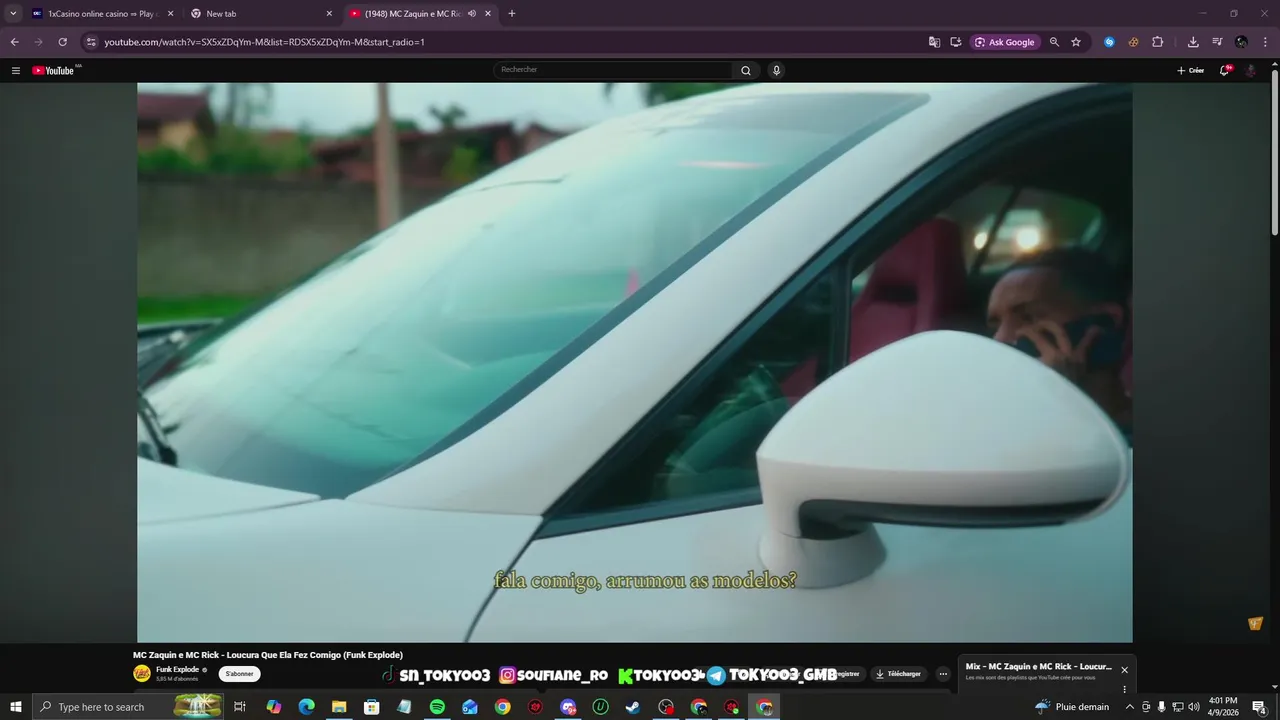Click the Ask Google button
This screenshot has height=720, width=1280.
click(1005, 42)
